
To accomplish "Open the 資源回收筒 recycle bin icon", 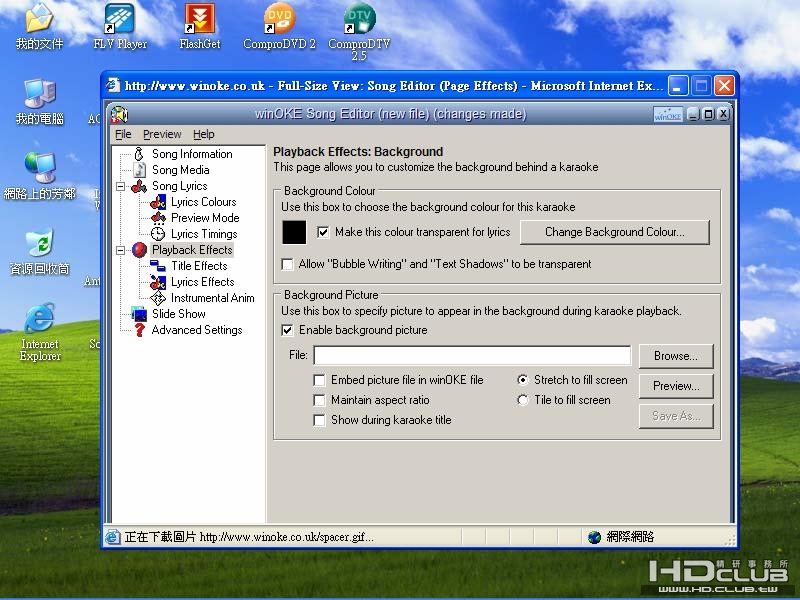I will [x=40, y=252].
